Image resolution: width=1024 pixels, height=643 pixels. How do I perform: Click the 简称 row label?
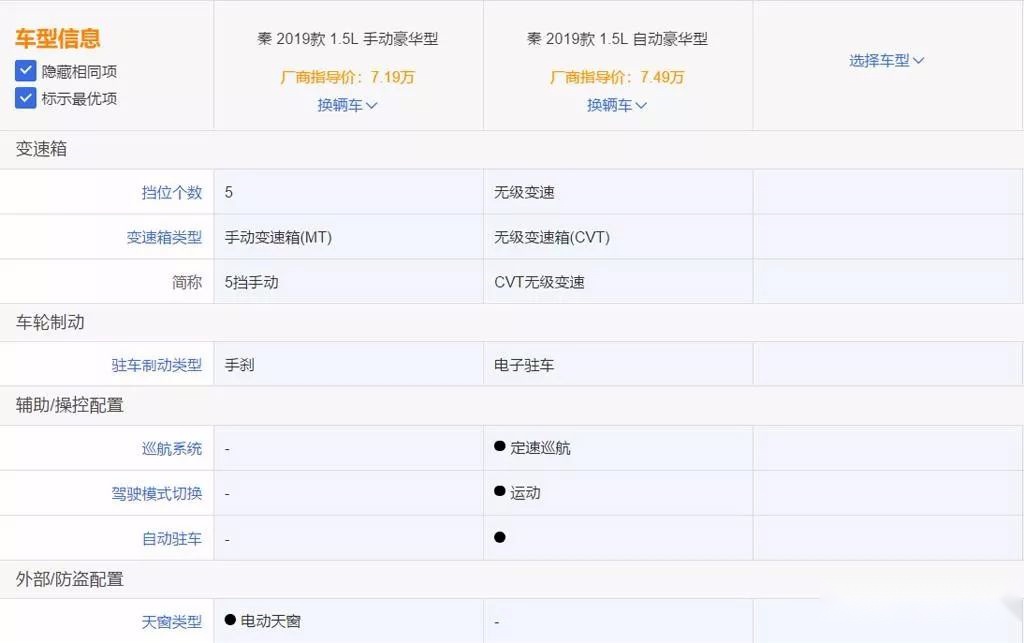pyautogui.click(x=187, y=283)
